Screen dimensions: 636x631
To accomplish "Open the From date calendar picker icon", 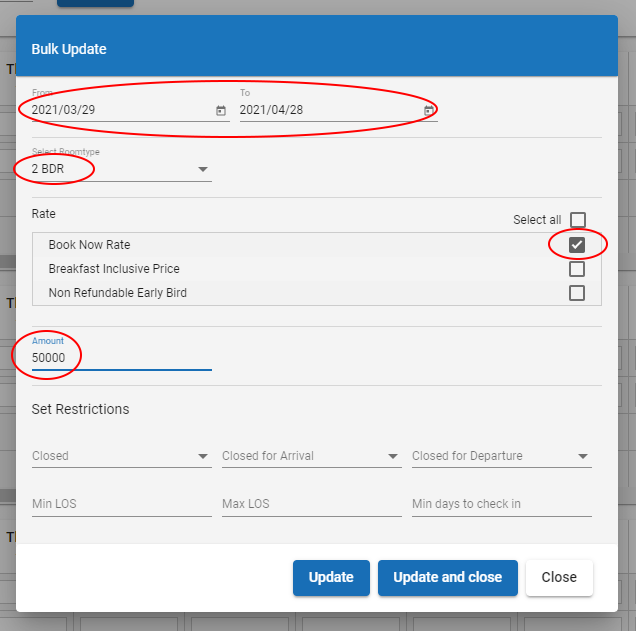I will click(x=220, y=111).
